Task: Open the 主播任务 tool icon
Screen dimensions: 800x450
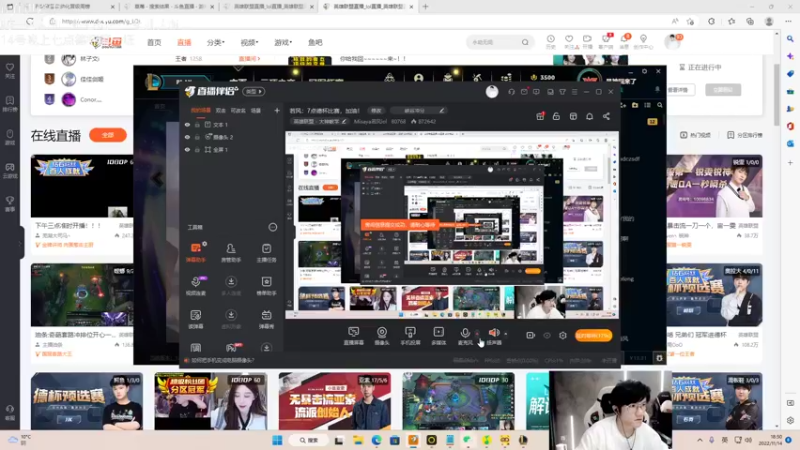Action: click(266, 252)
